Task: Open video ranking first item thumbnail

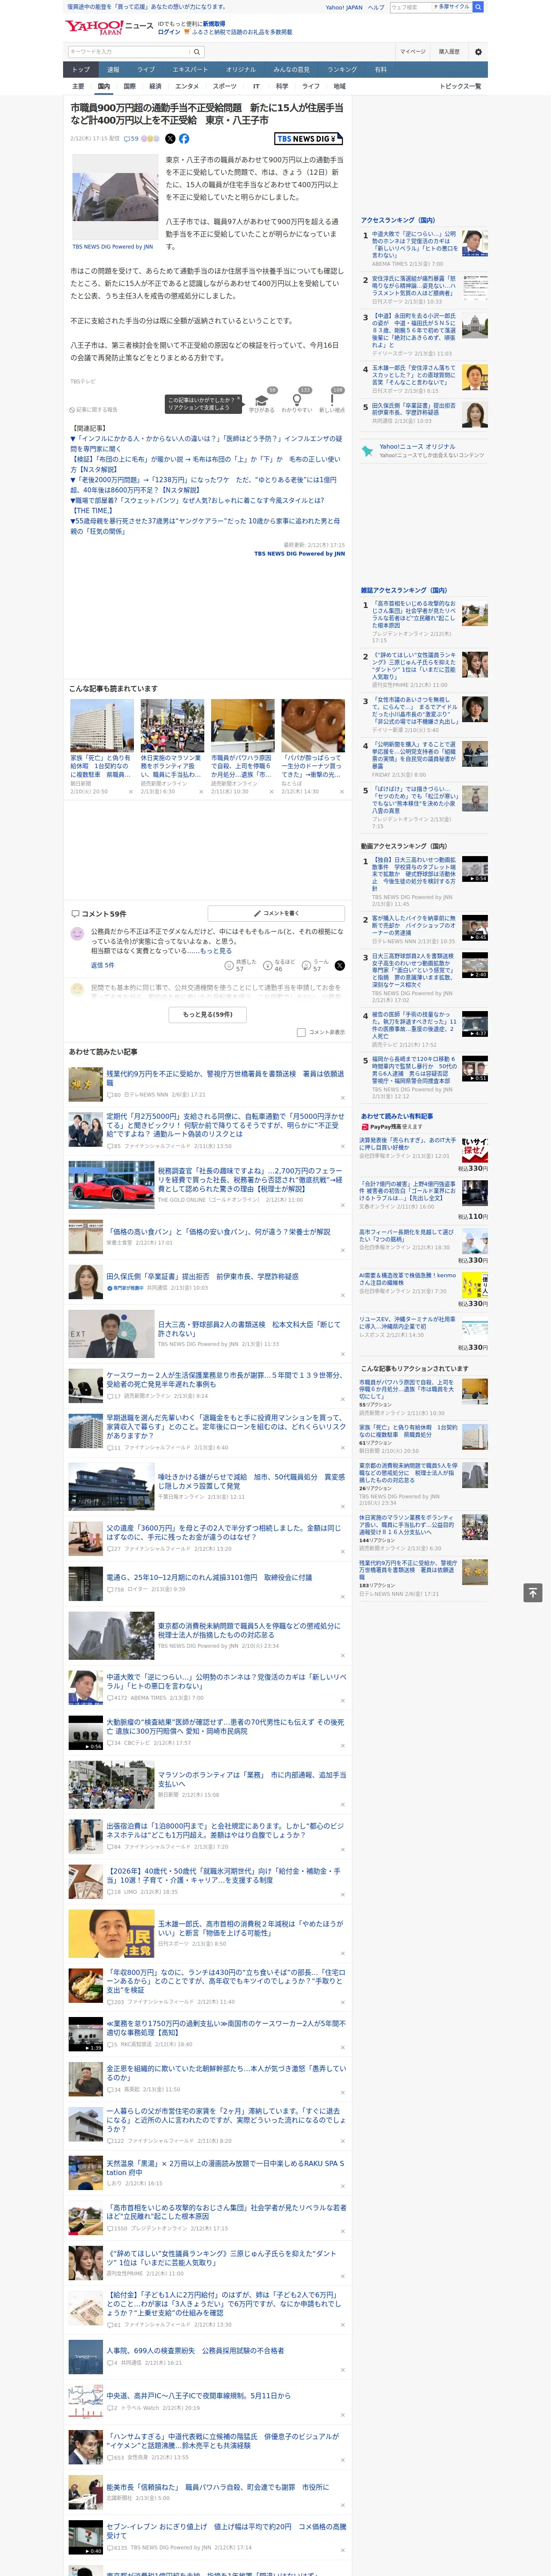Action: click(x=475, y=869)
